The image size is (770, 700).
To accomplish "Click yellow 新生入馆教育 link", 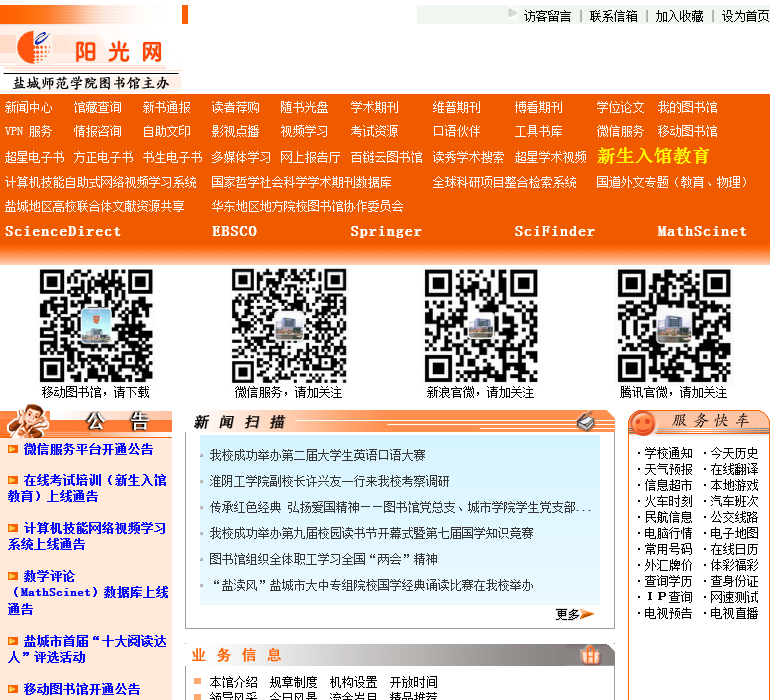I will (x=653, y=156).
